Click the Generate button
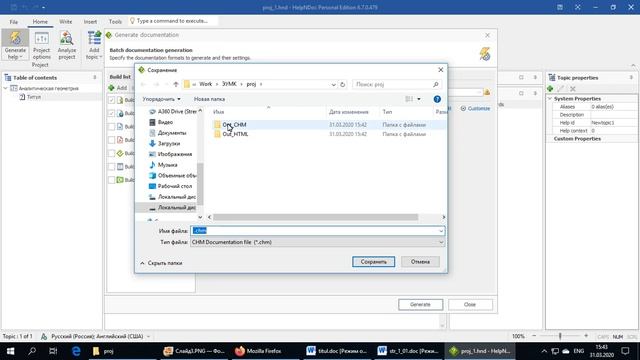The width and height of the screenshot is (640, 360). [x=420, y=304]
